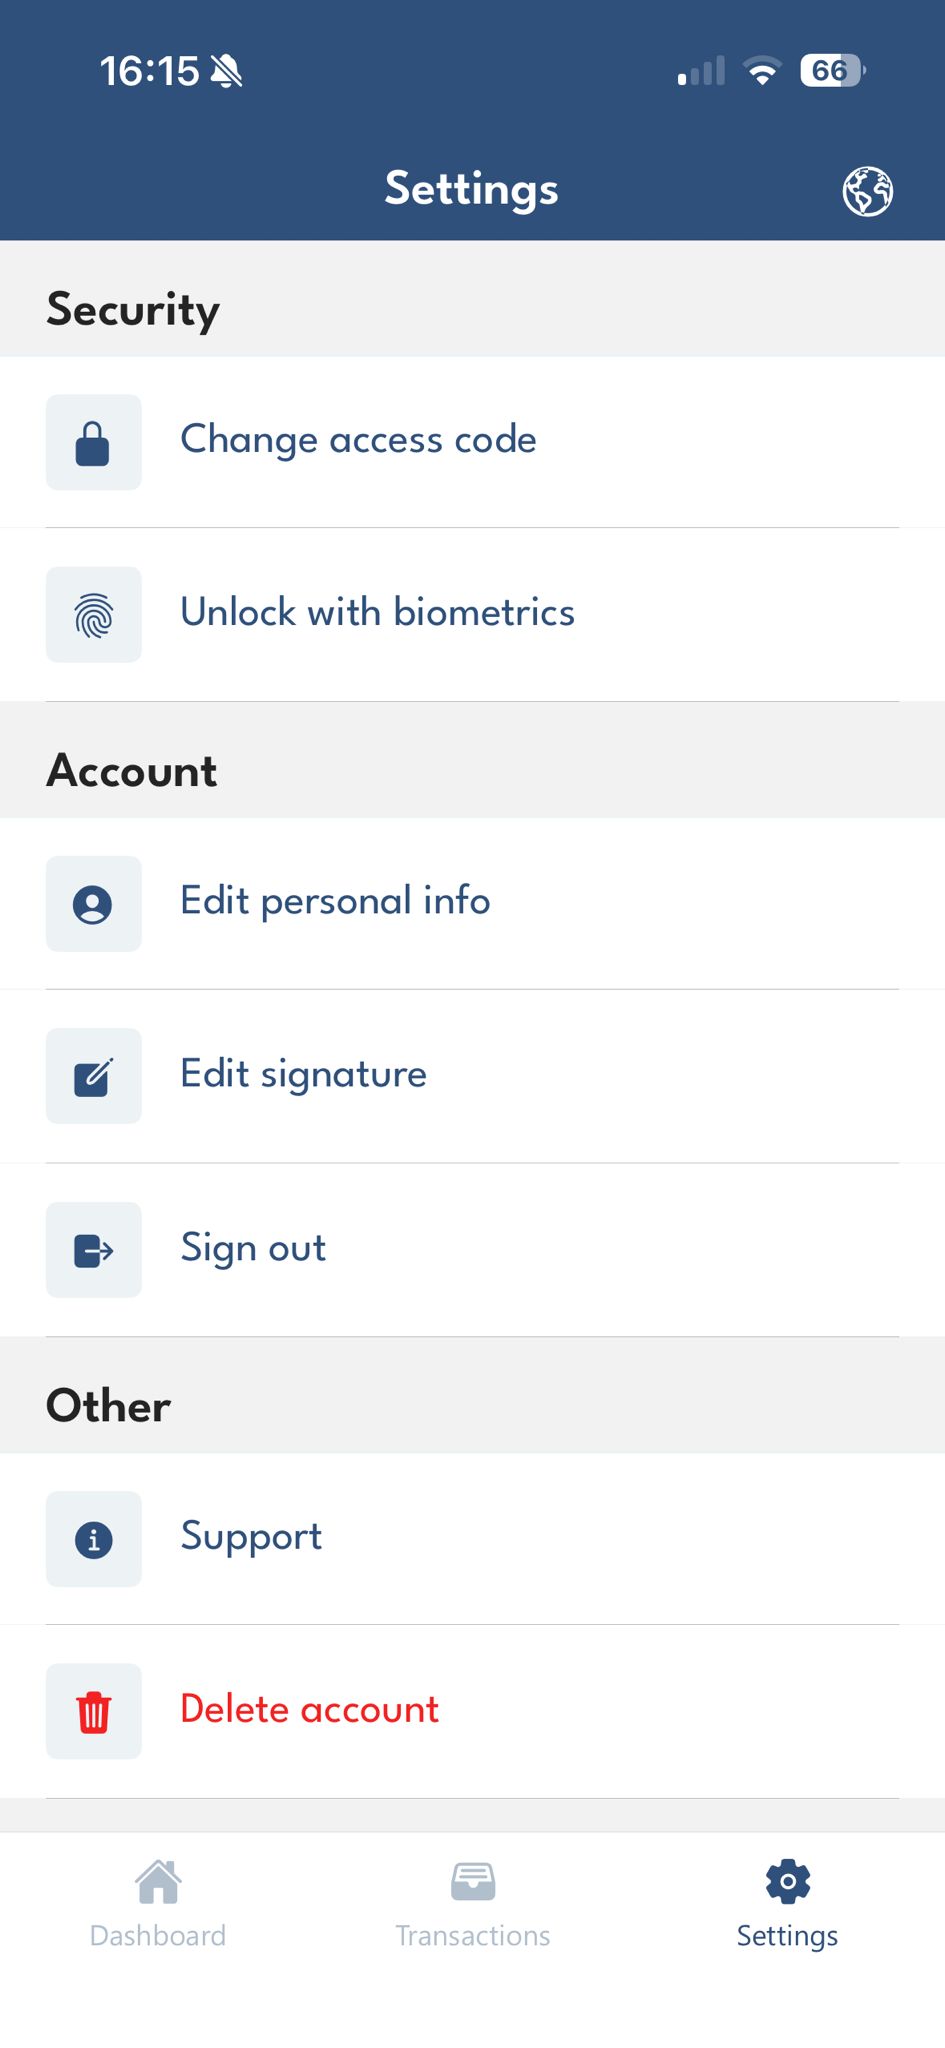
Task: Open the globe language selector icon
Action: (x=868, y=190)
